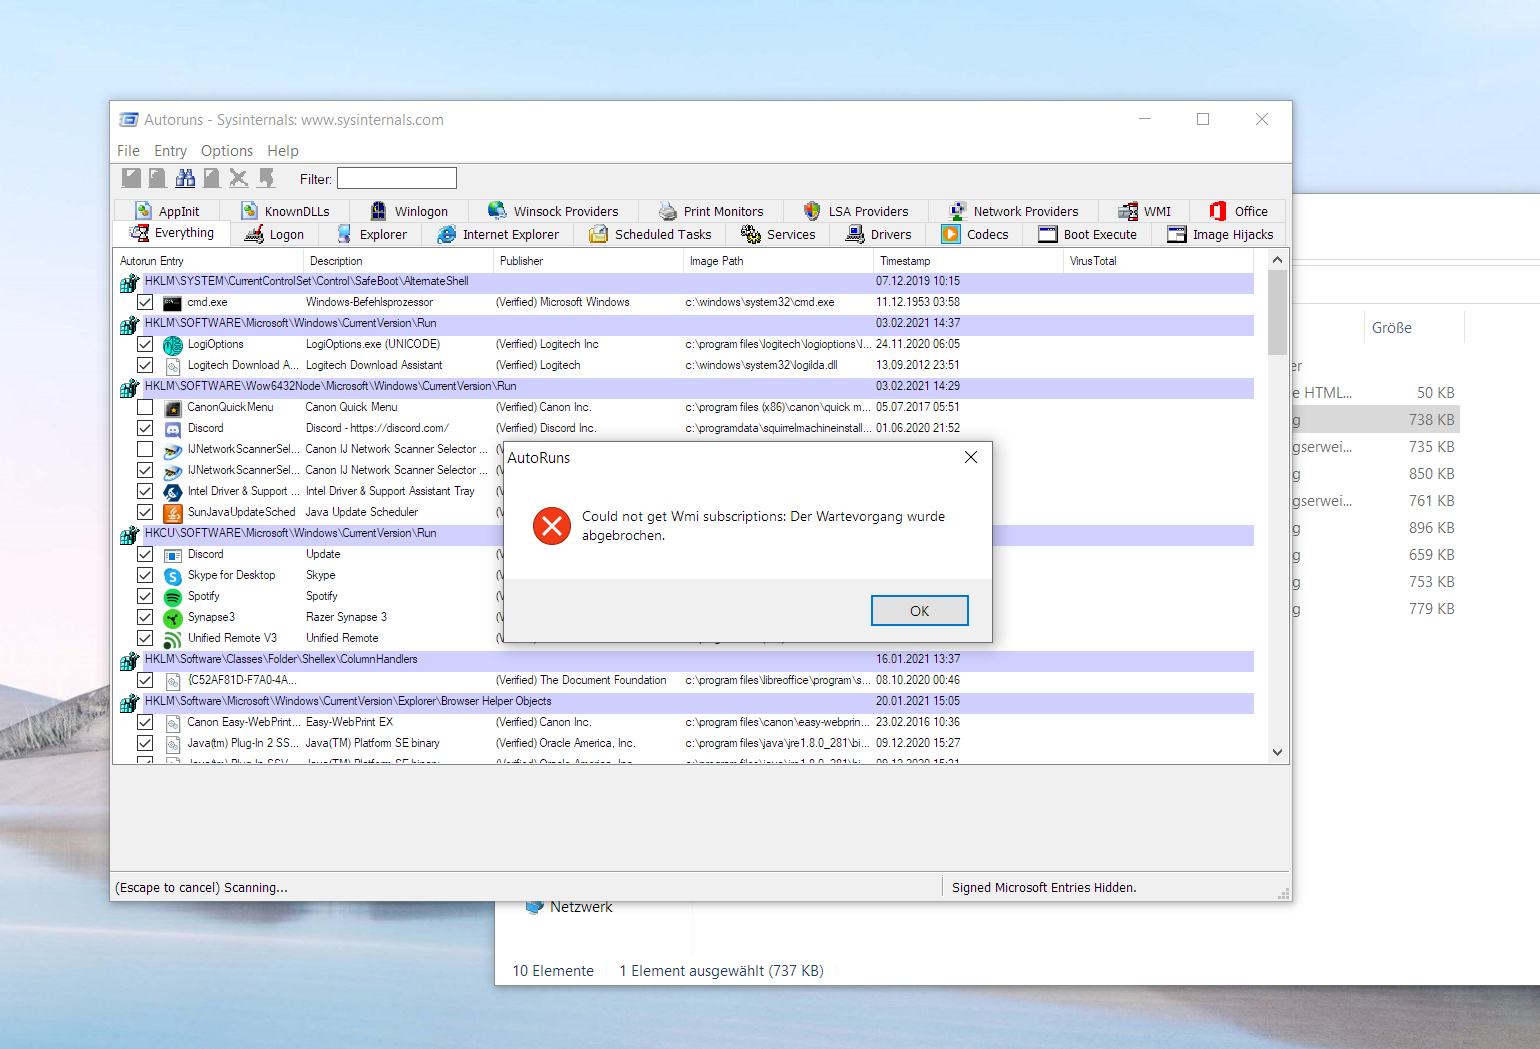
Task: Click the X Delete toolbar icon
Action: 238,178
